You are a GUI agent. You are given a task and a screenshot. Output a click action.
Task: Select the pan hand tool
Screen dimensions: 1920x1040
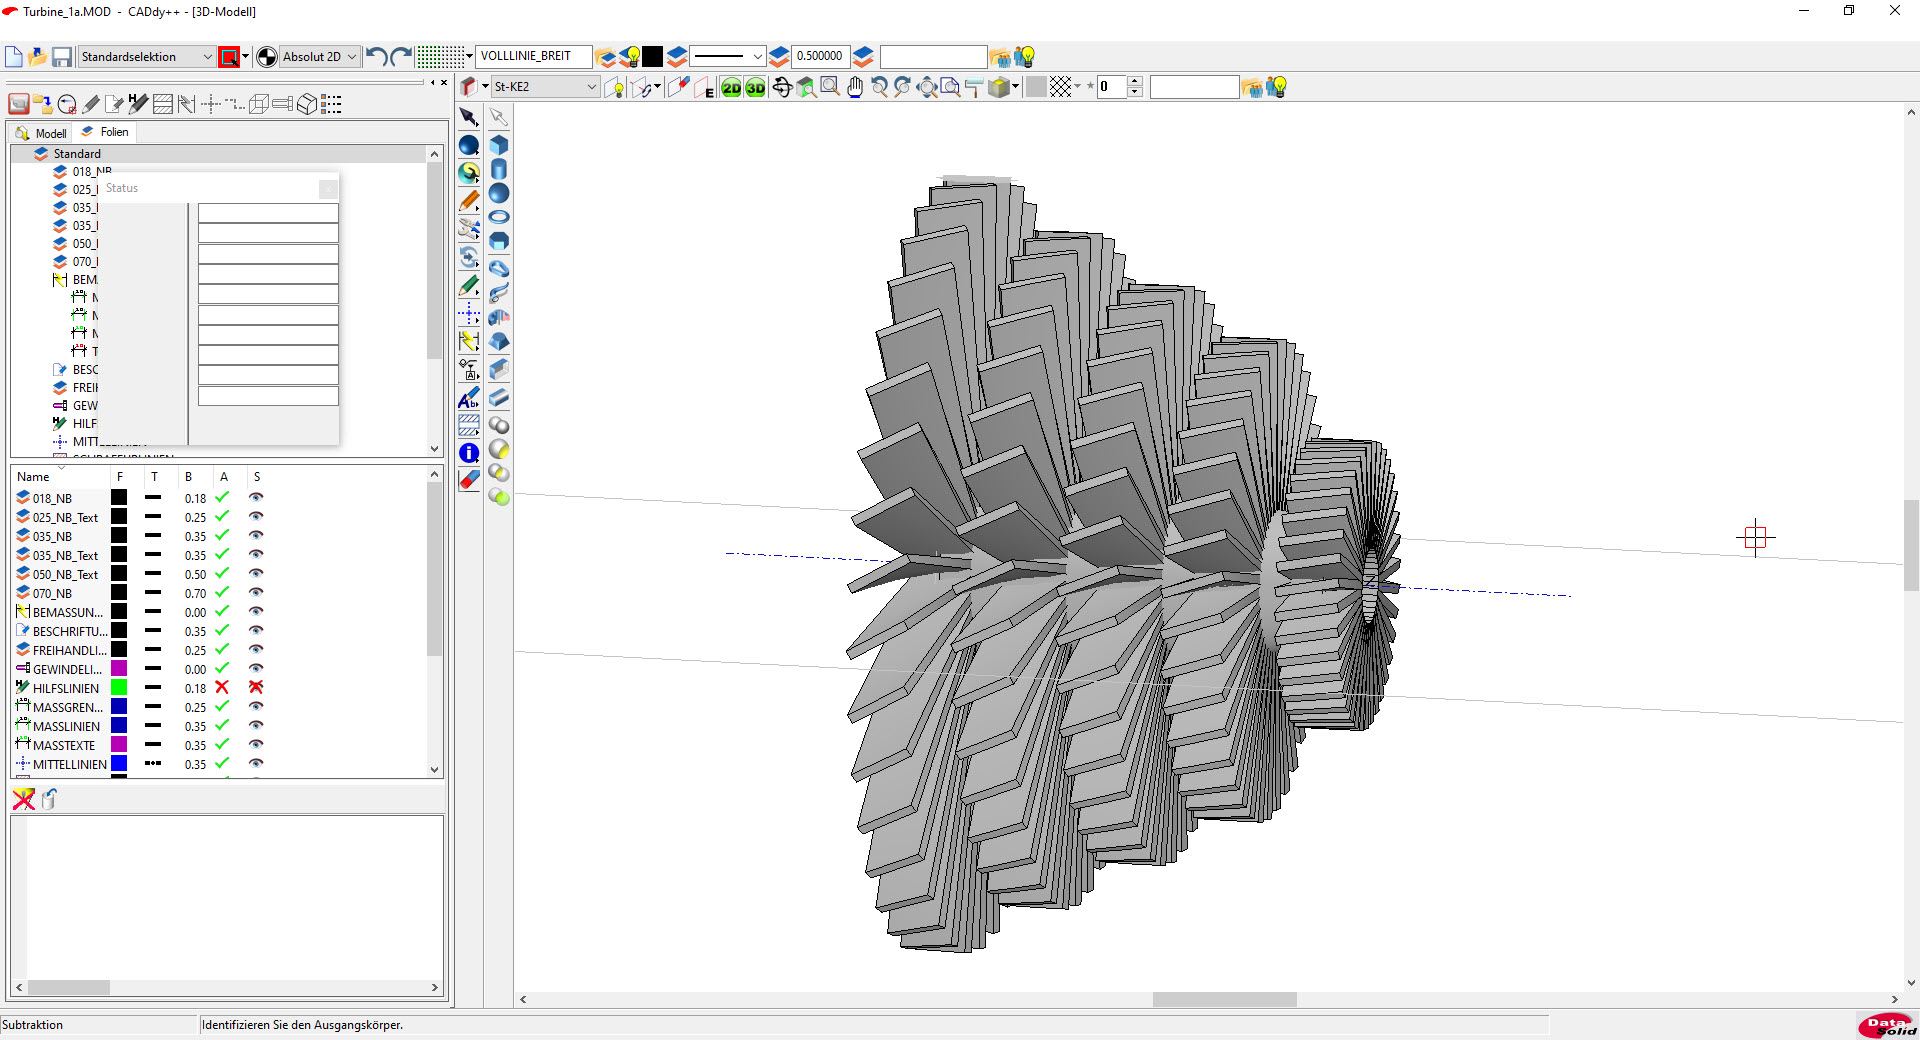tap(855, 88)
